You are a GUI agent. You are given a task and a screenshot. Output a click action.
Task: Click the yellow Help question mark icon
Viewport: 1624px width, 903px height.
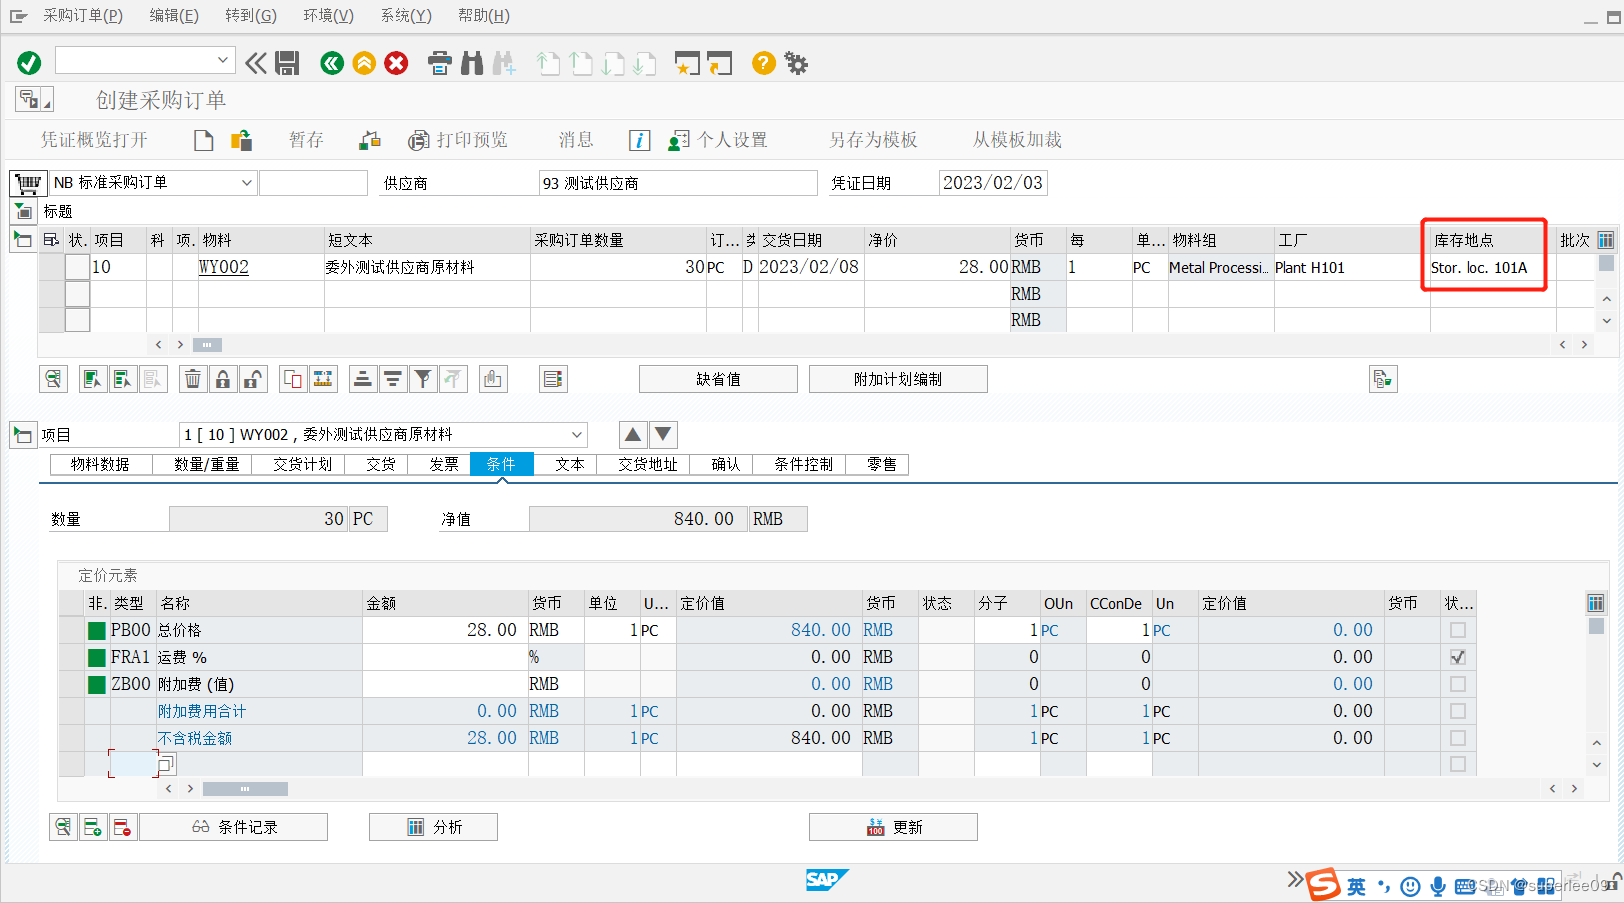click(x=763, y=63)
